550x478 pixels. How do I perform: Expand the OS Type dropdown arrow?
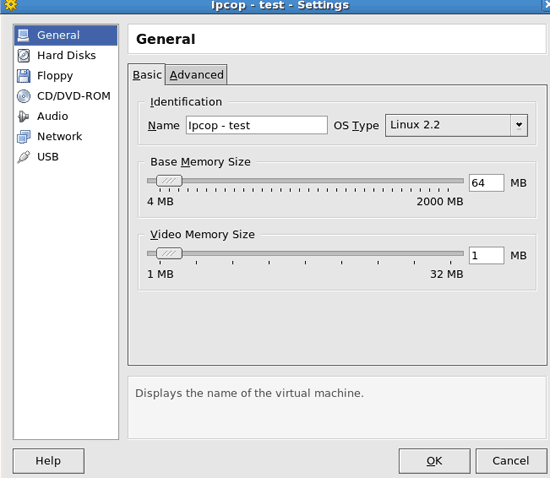coord(519,125)
